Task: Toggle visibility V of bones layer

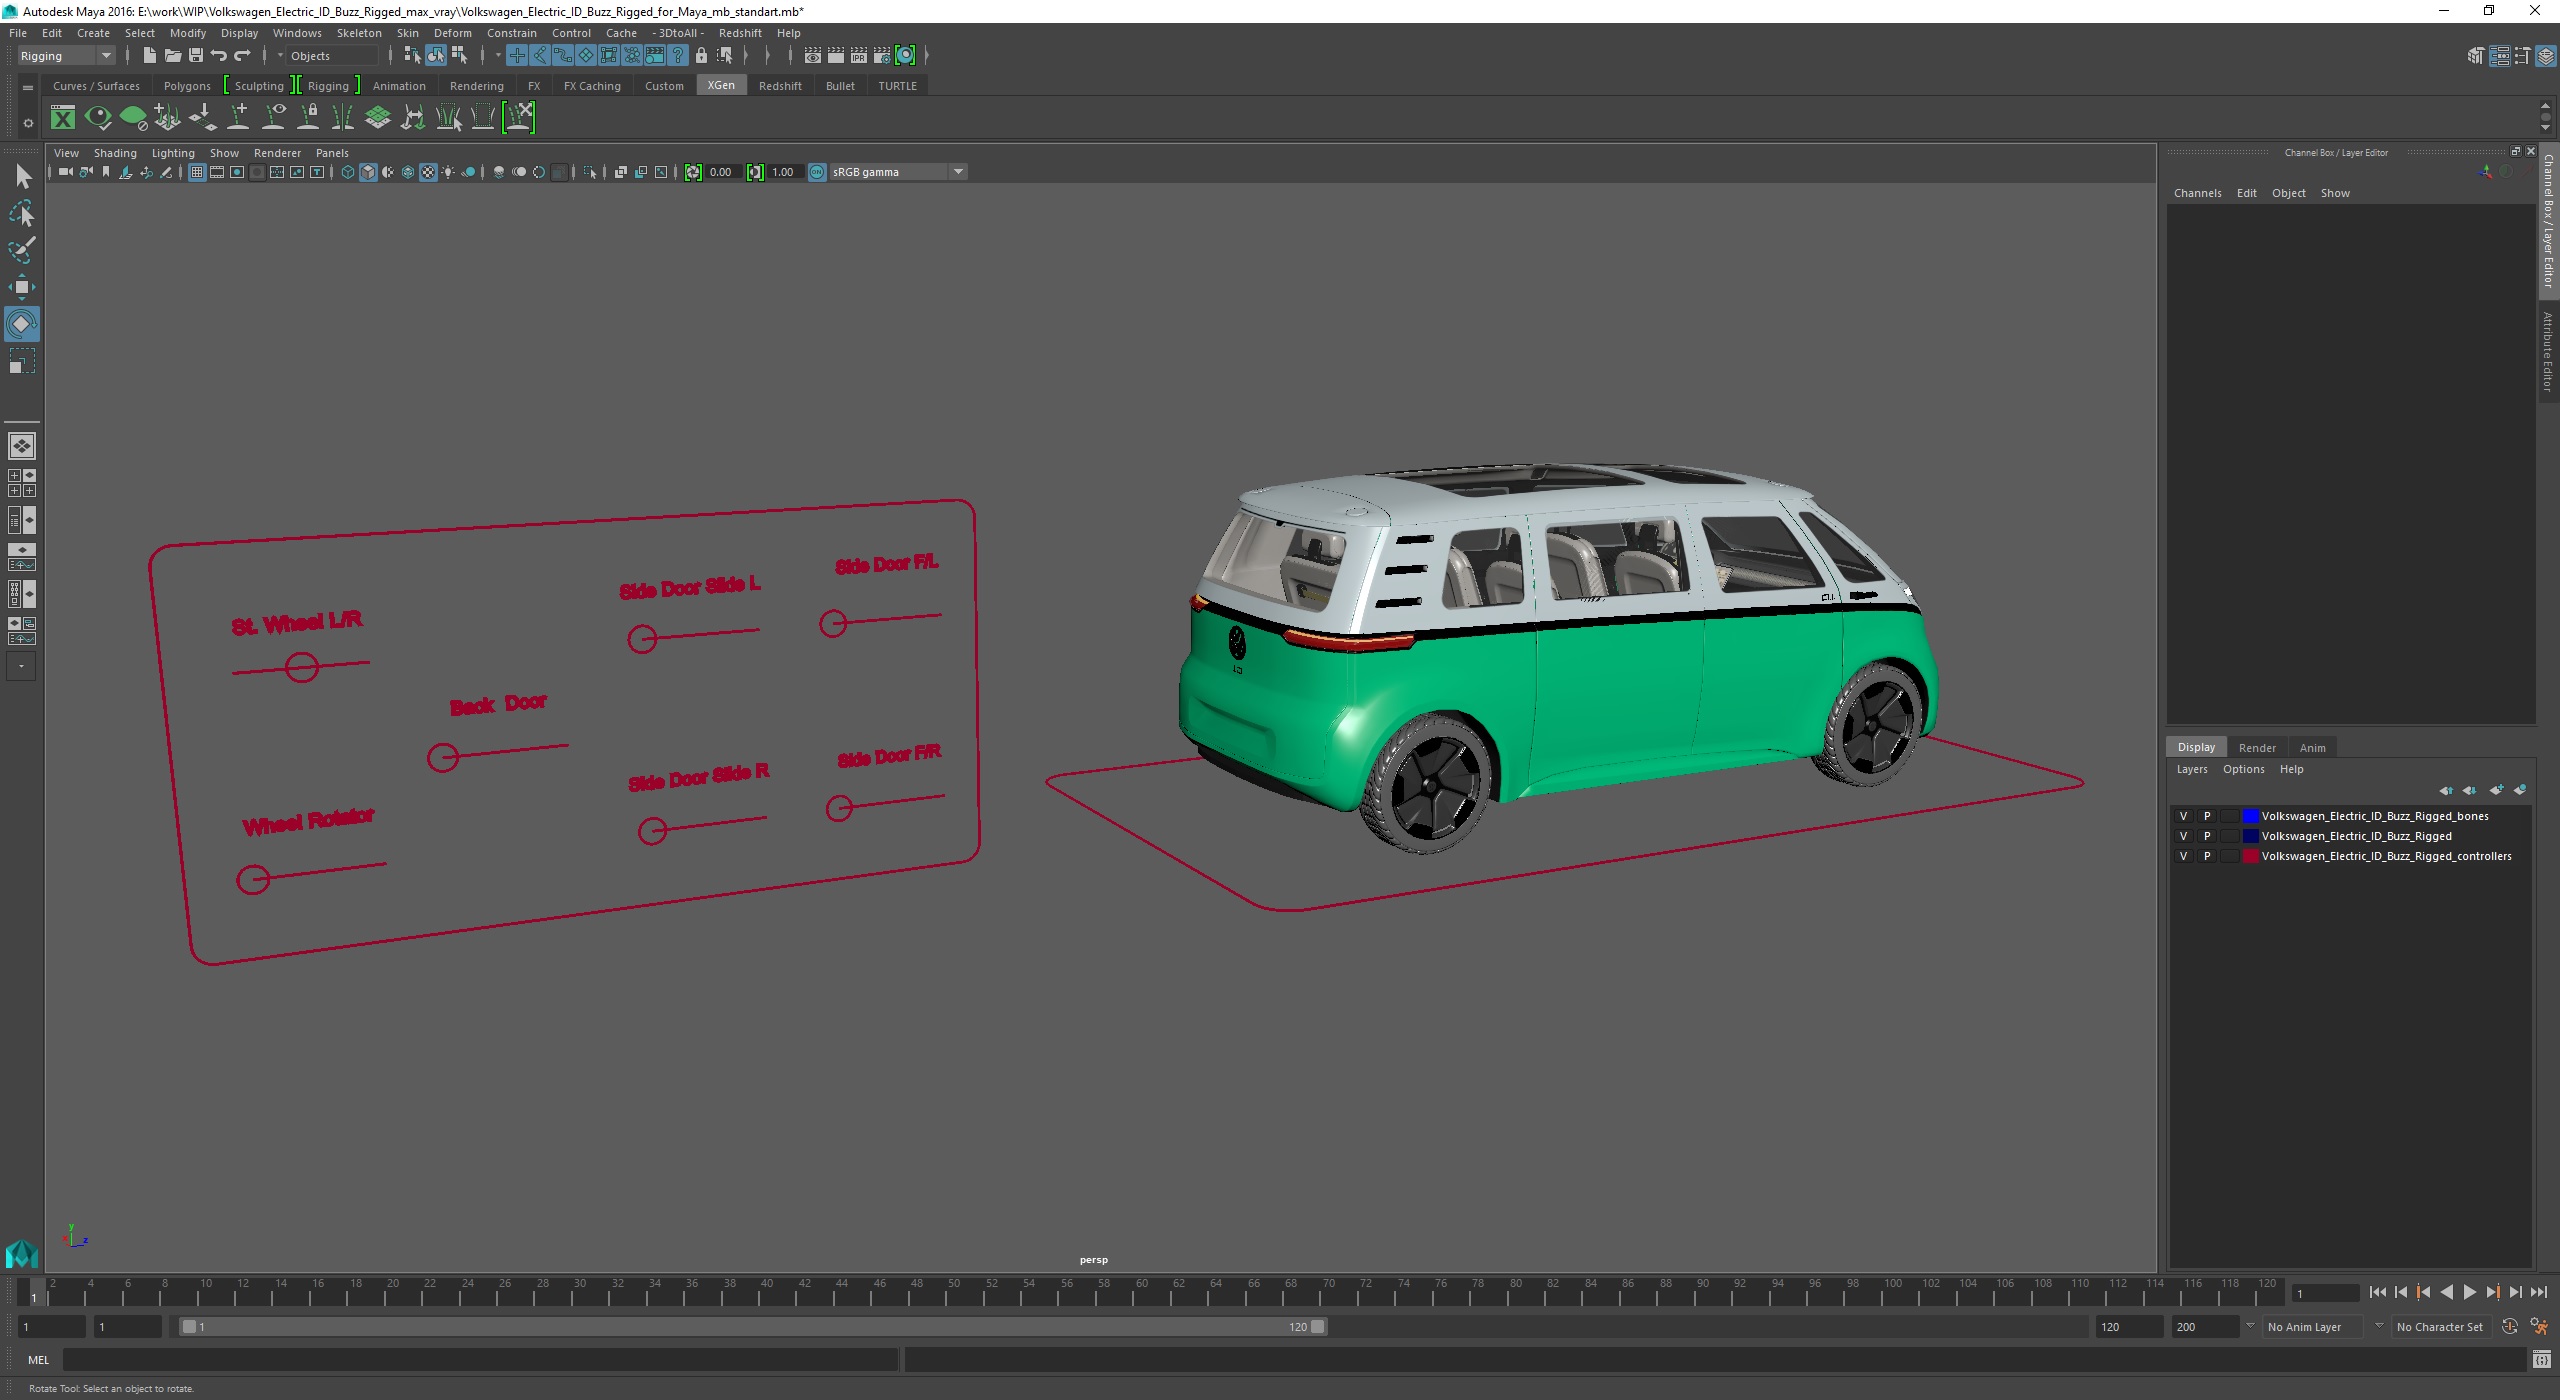Action: tap(2183, 816)
